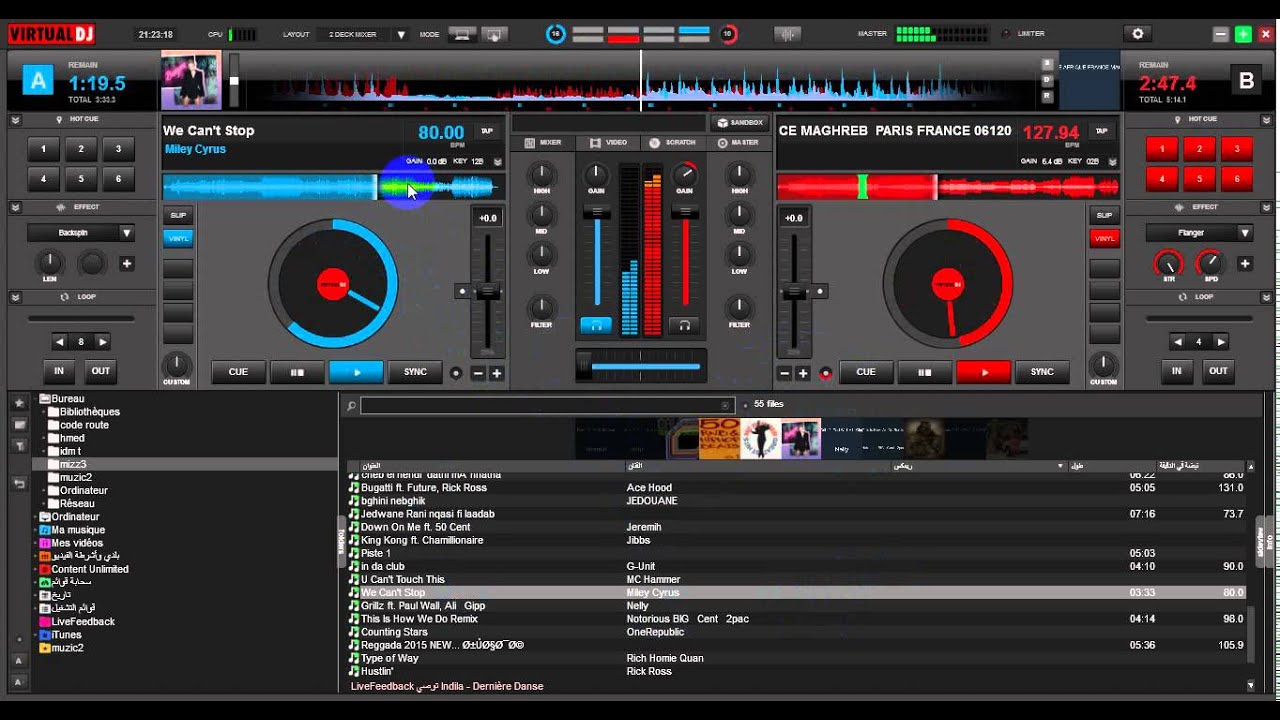1280x720 pixels.
Task: Double loop length with right arrow deck B
Action: [1221, 342]
